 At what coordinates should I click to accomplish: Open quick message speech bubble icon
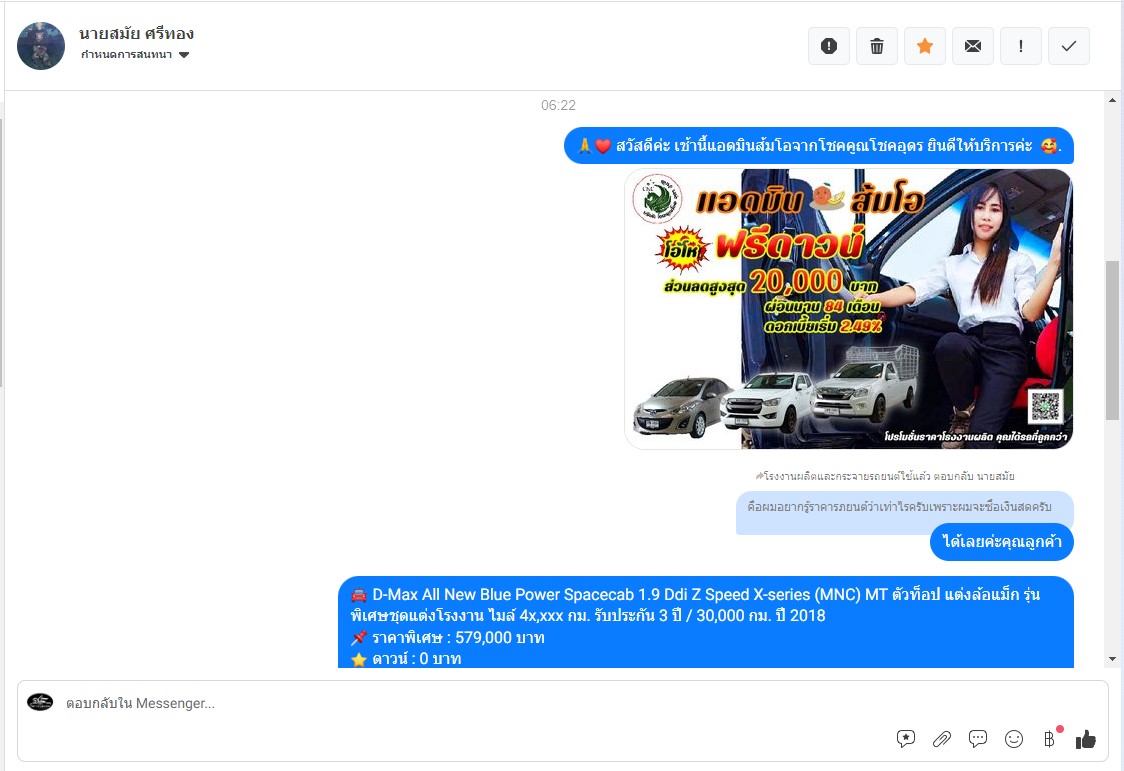pos(978,739)
